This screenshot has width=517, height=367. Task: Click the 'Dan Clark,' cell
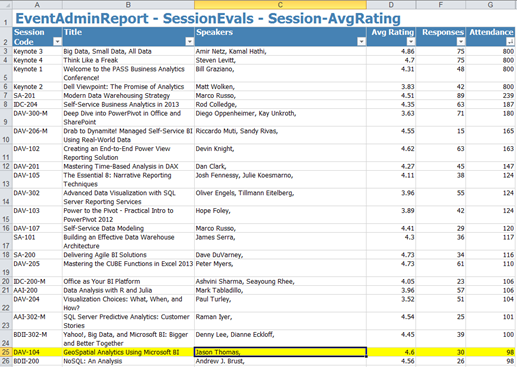coord(280,166)
